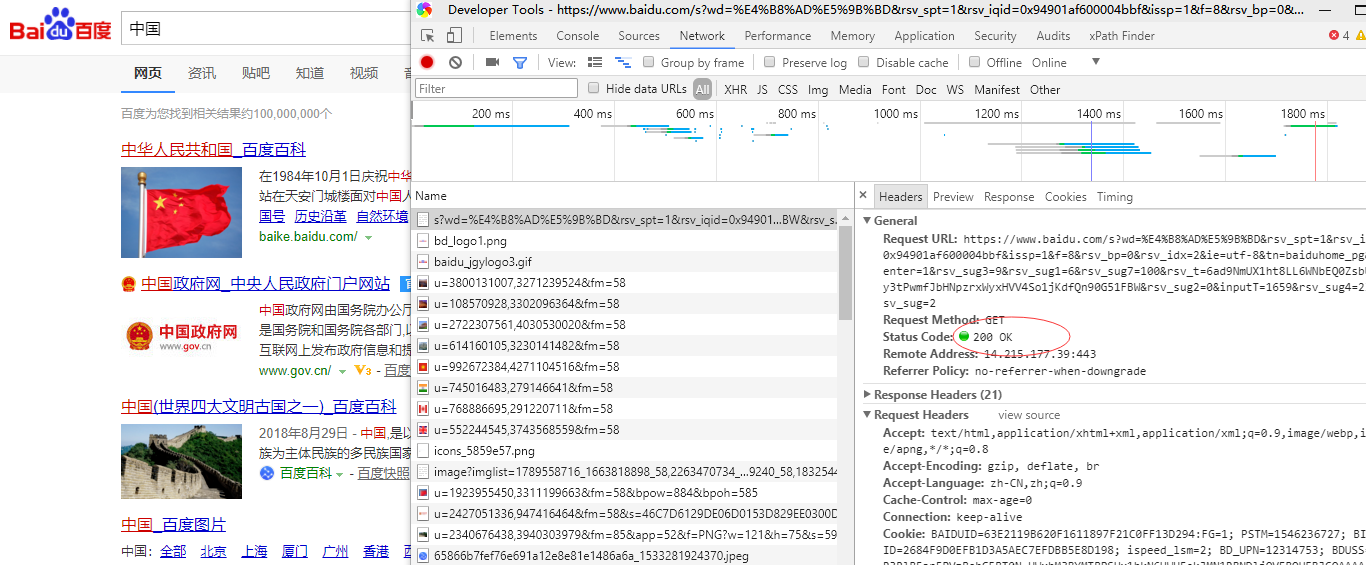This screenshot has width=1366, height=565.
Task: Open the Console tab
Action: click(578, 36)
